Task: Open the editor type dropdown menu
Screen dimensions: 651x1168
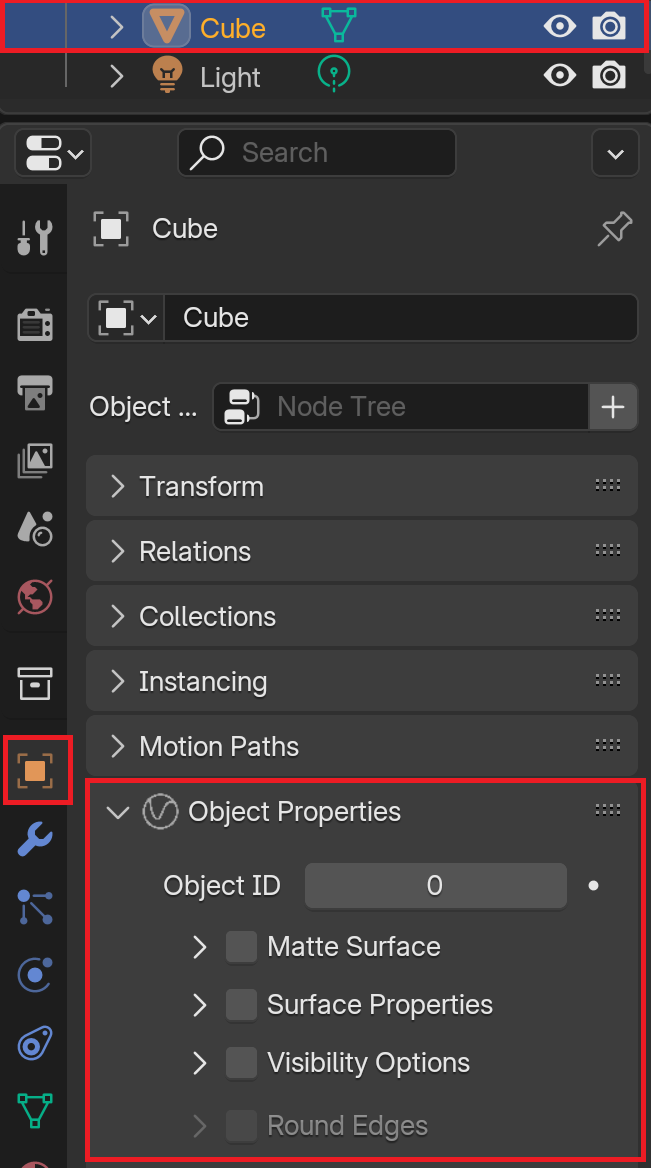Action: point(53,153)
